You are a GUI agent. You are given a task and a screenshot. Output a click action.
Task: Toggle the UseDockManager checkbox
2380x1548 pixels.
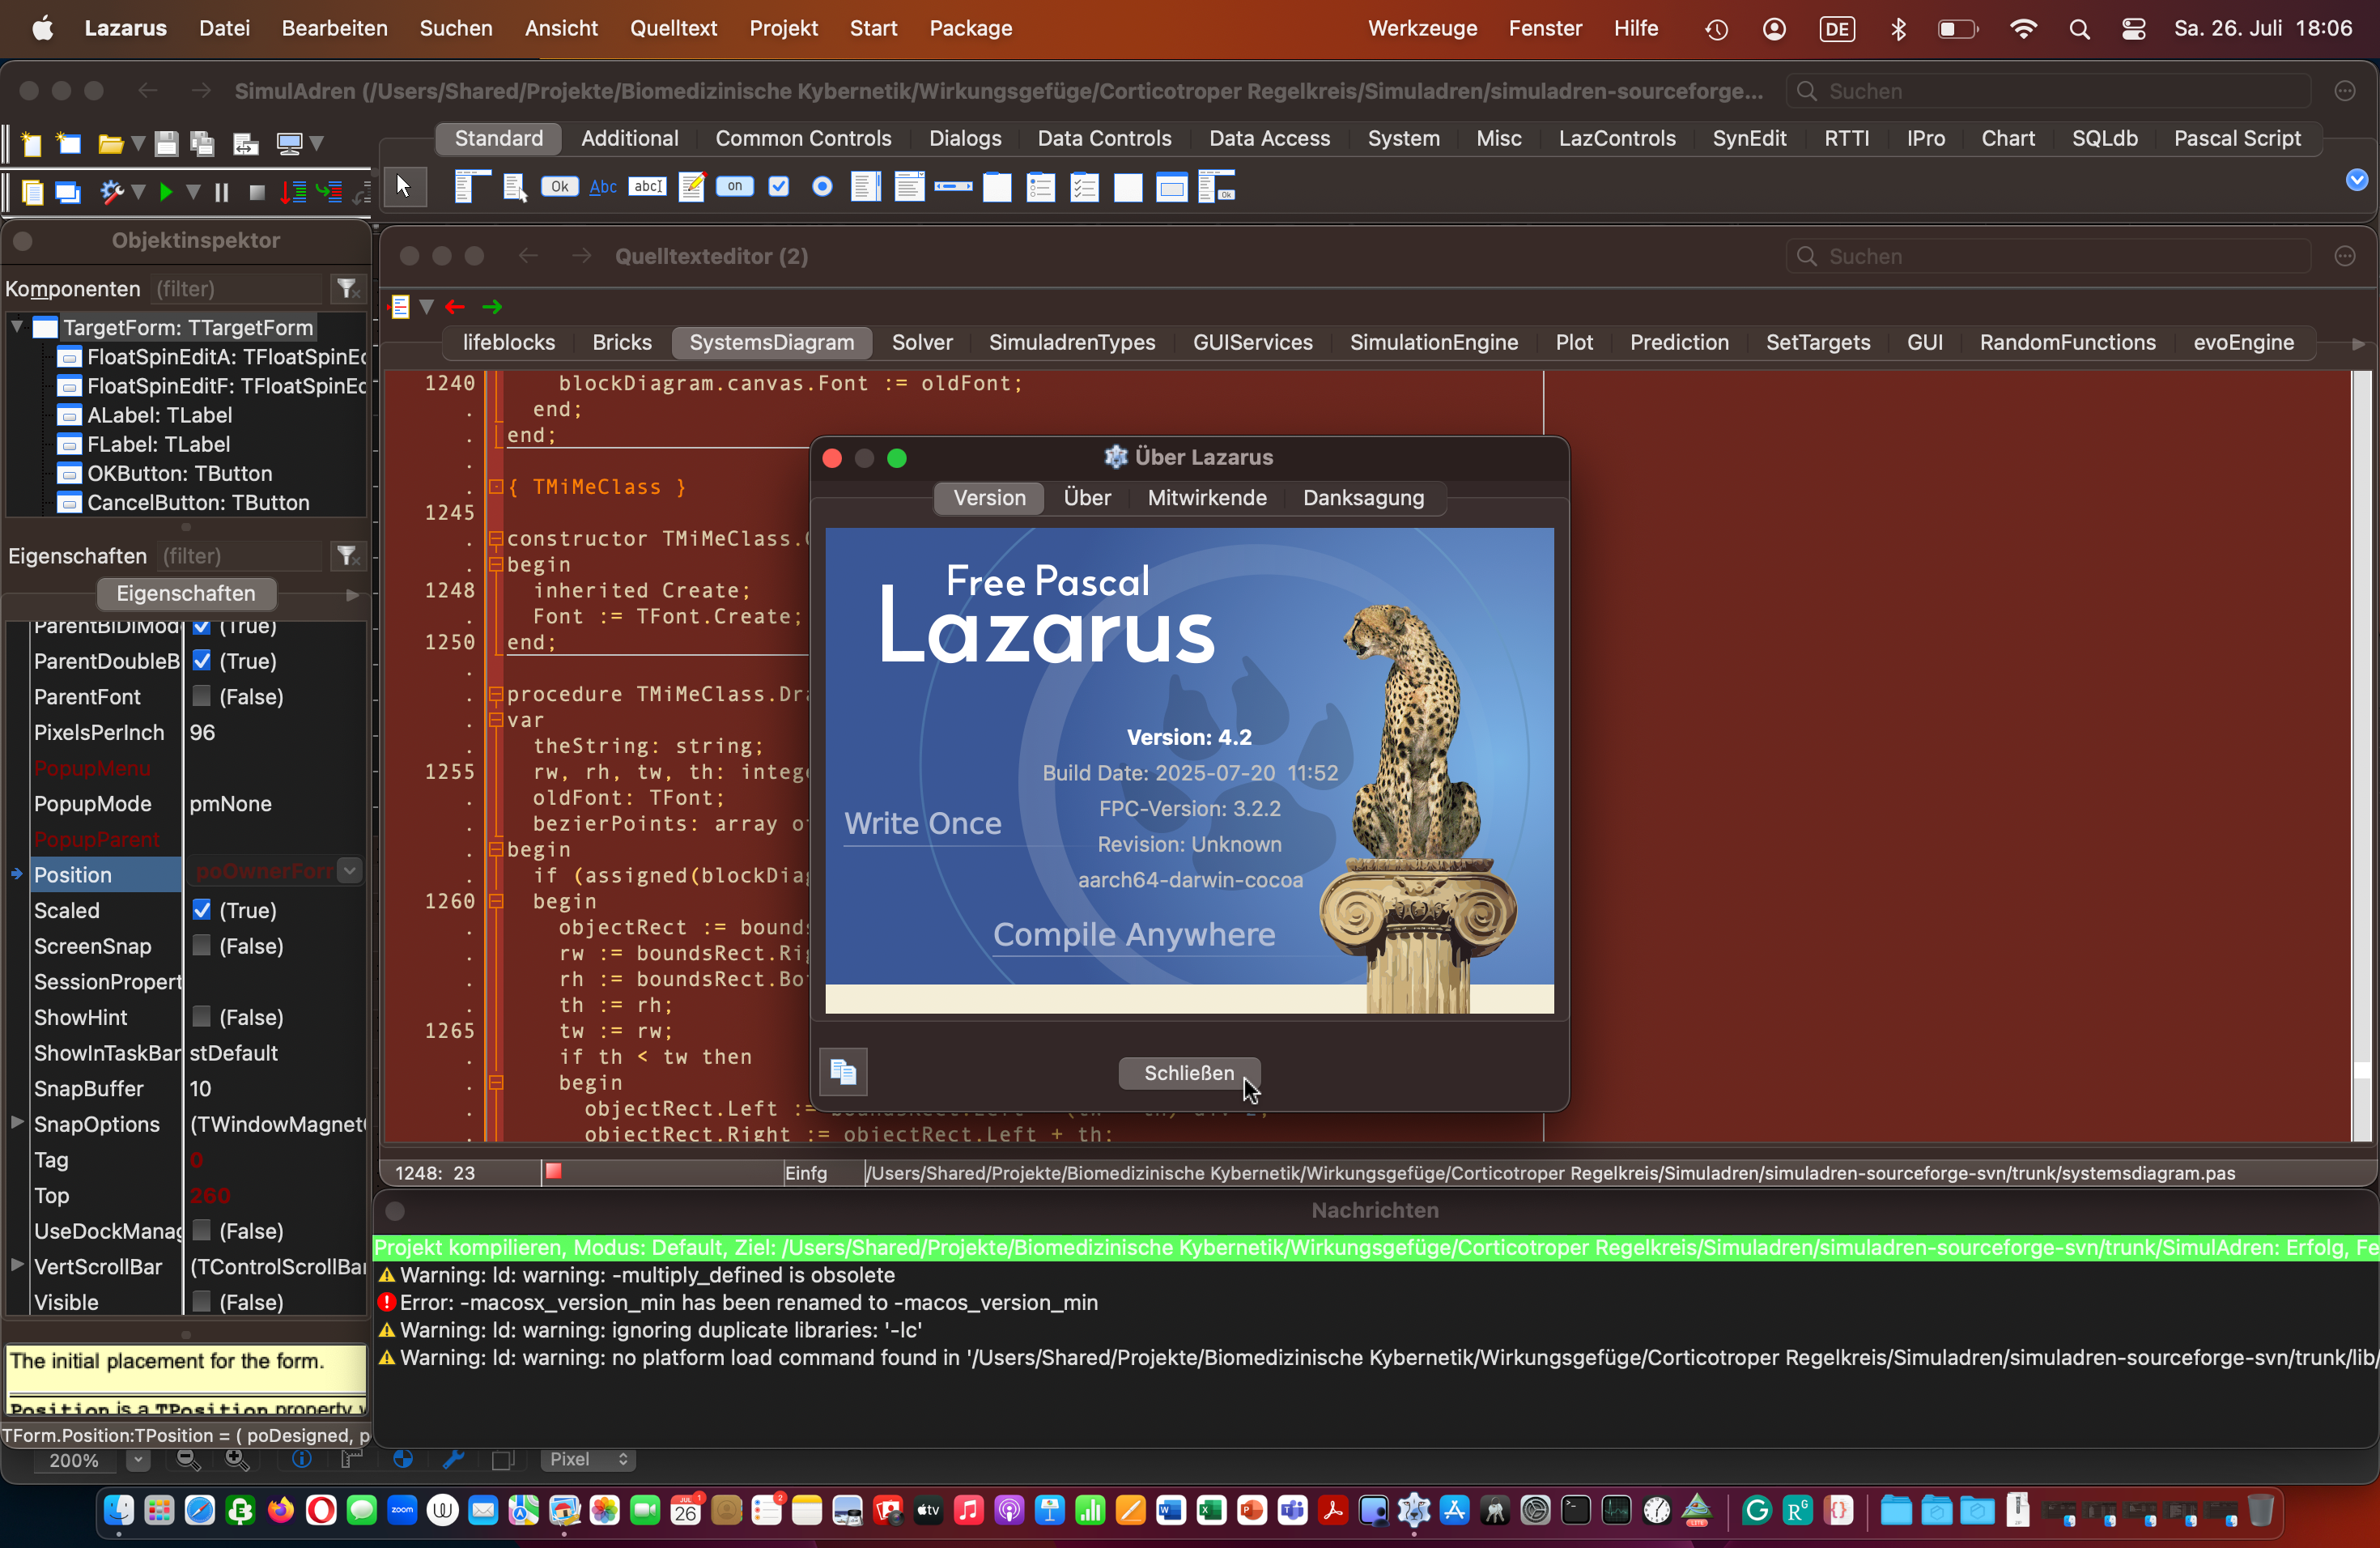click(x=202, y=1231)
